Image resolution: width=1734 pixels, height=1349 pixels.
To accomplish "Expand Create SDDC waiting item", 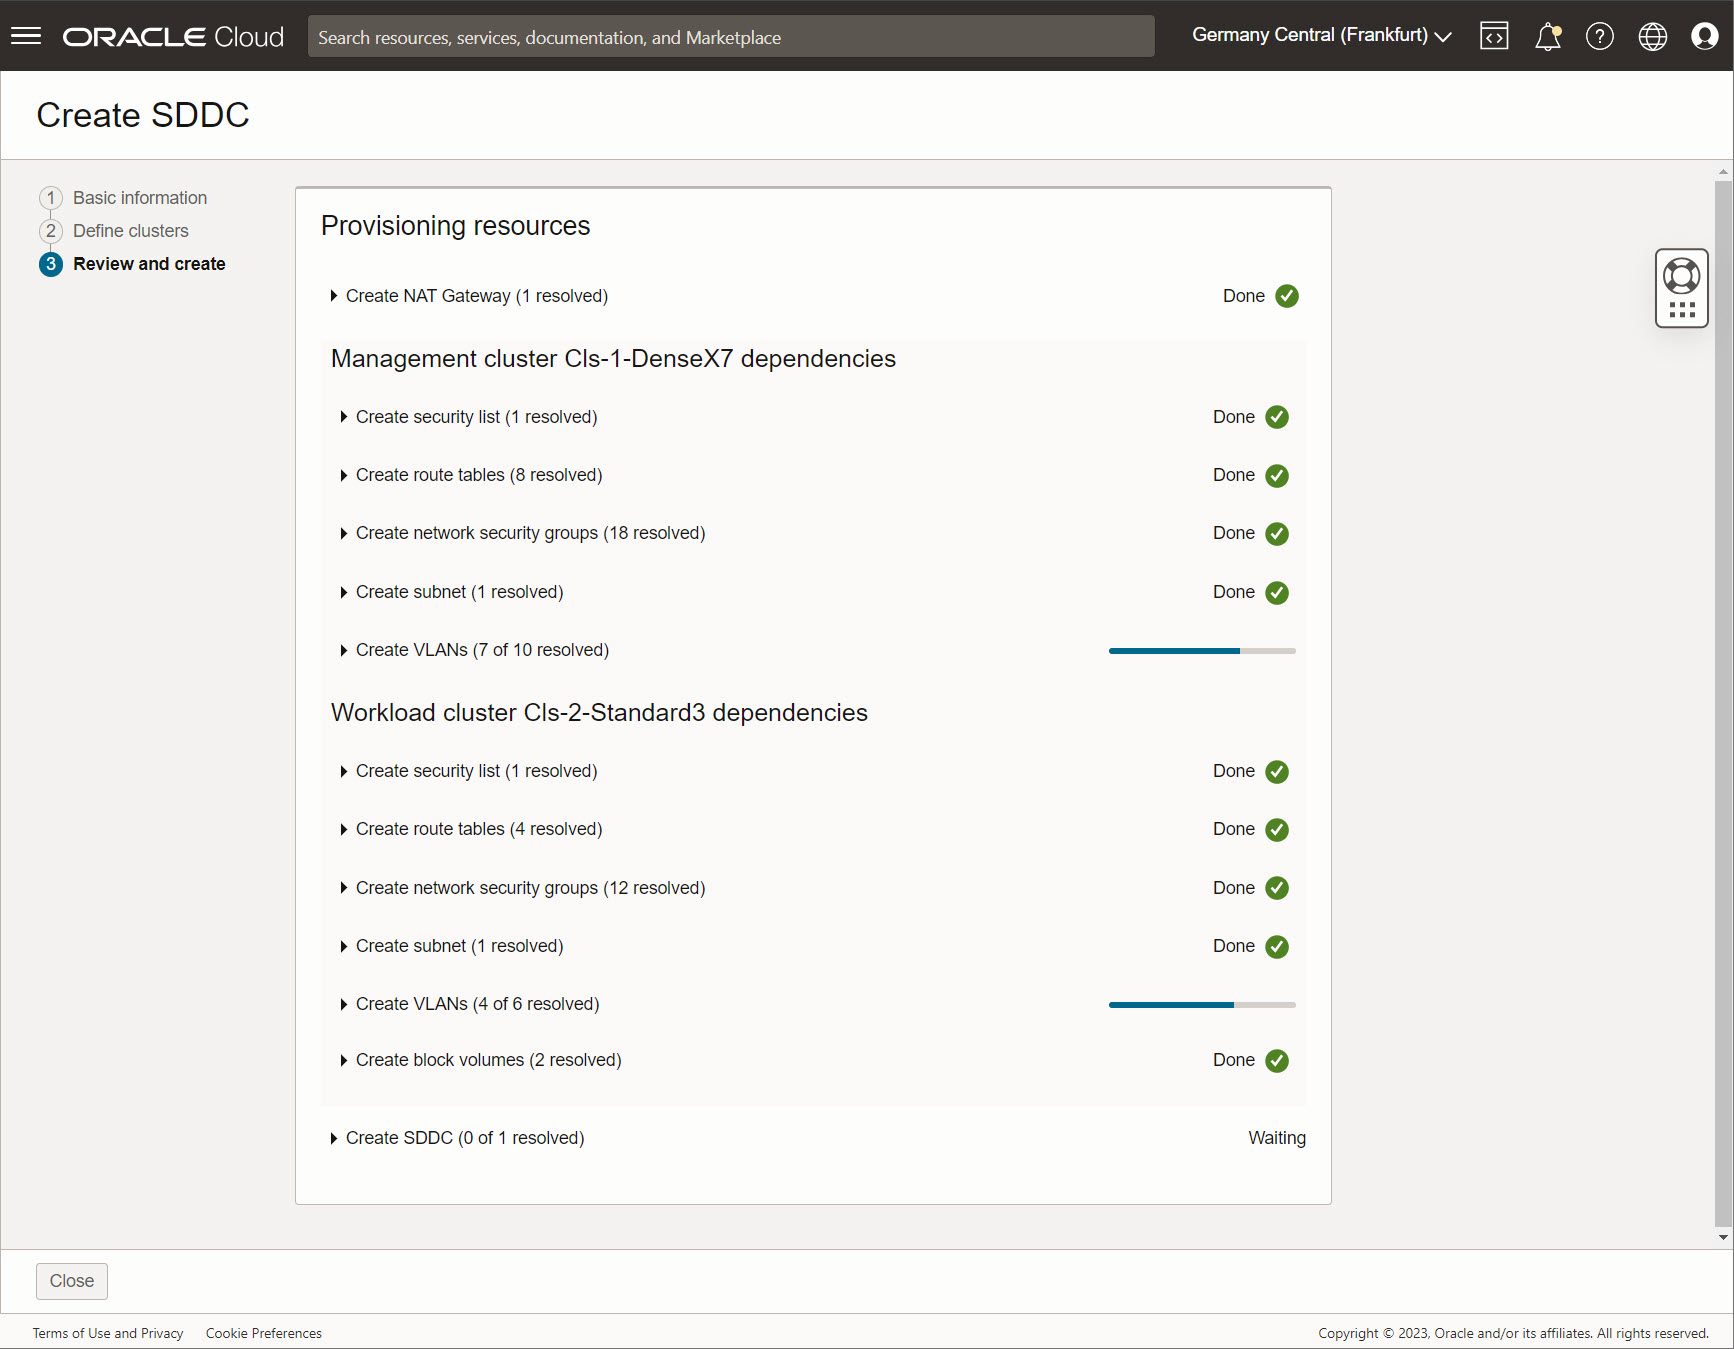I will click(334, 1137).
